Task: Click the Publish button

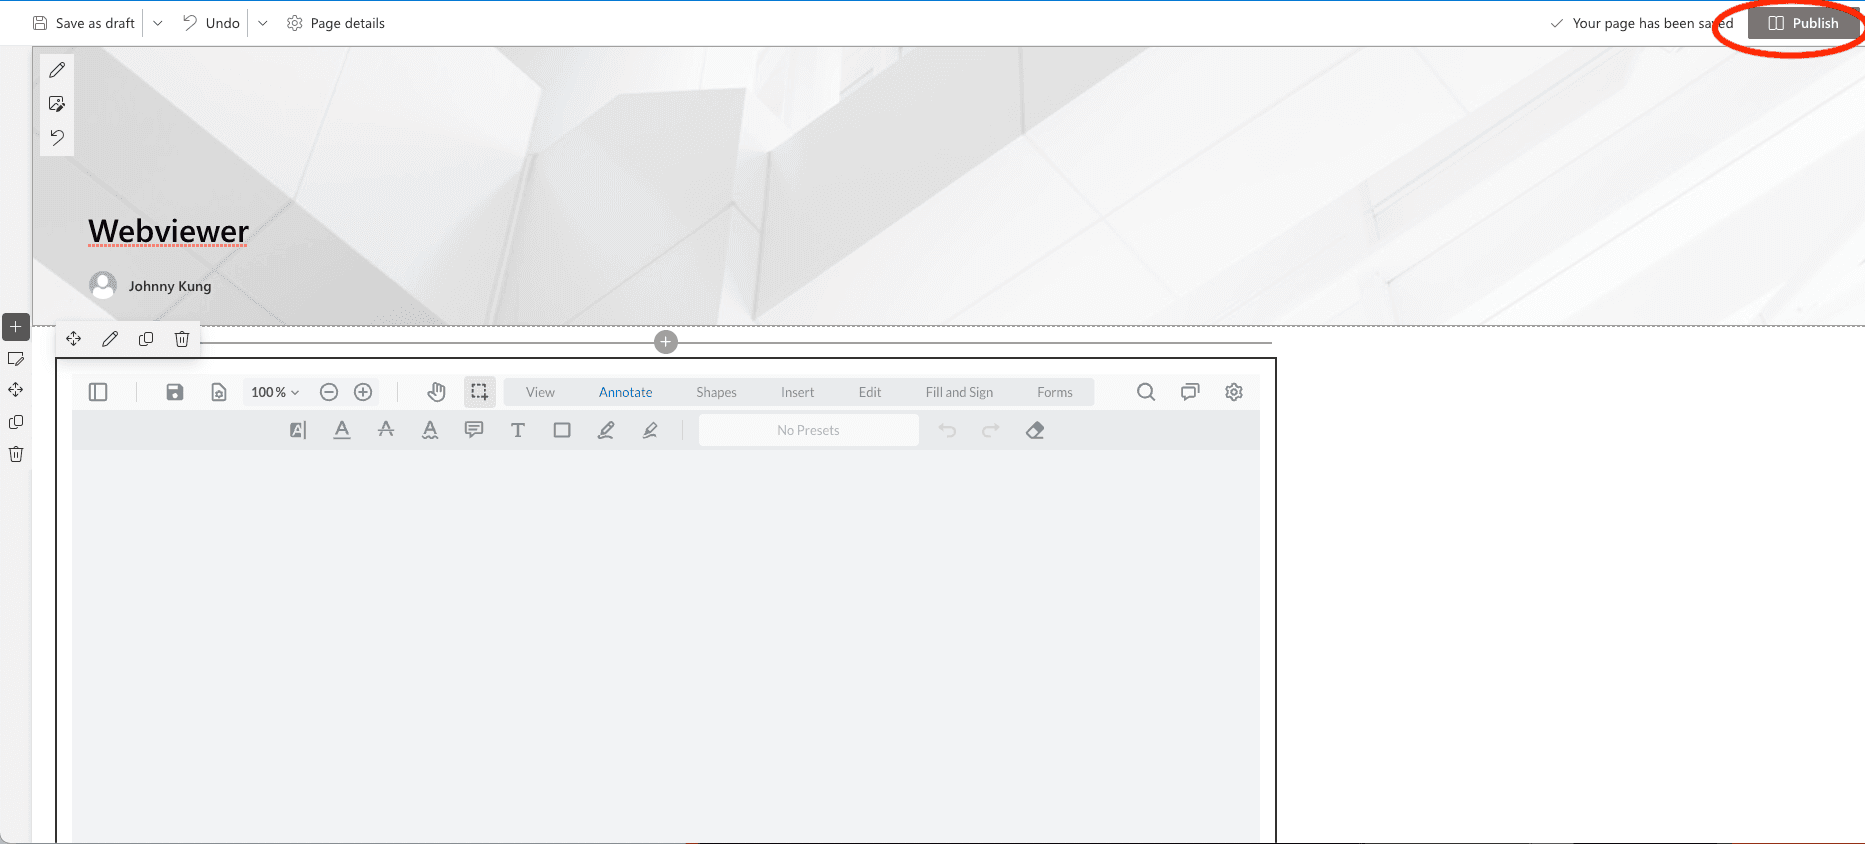Action: 1803,23
